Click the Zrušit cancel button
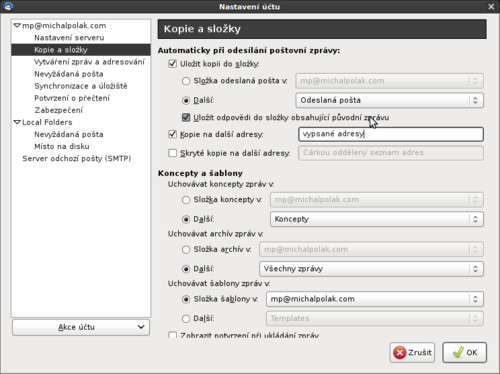 pos(412,353)
